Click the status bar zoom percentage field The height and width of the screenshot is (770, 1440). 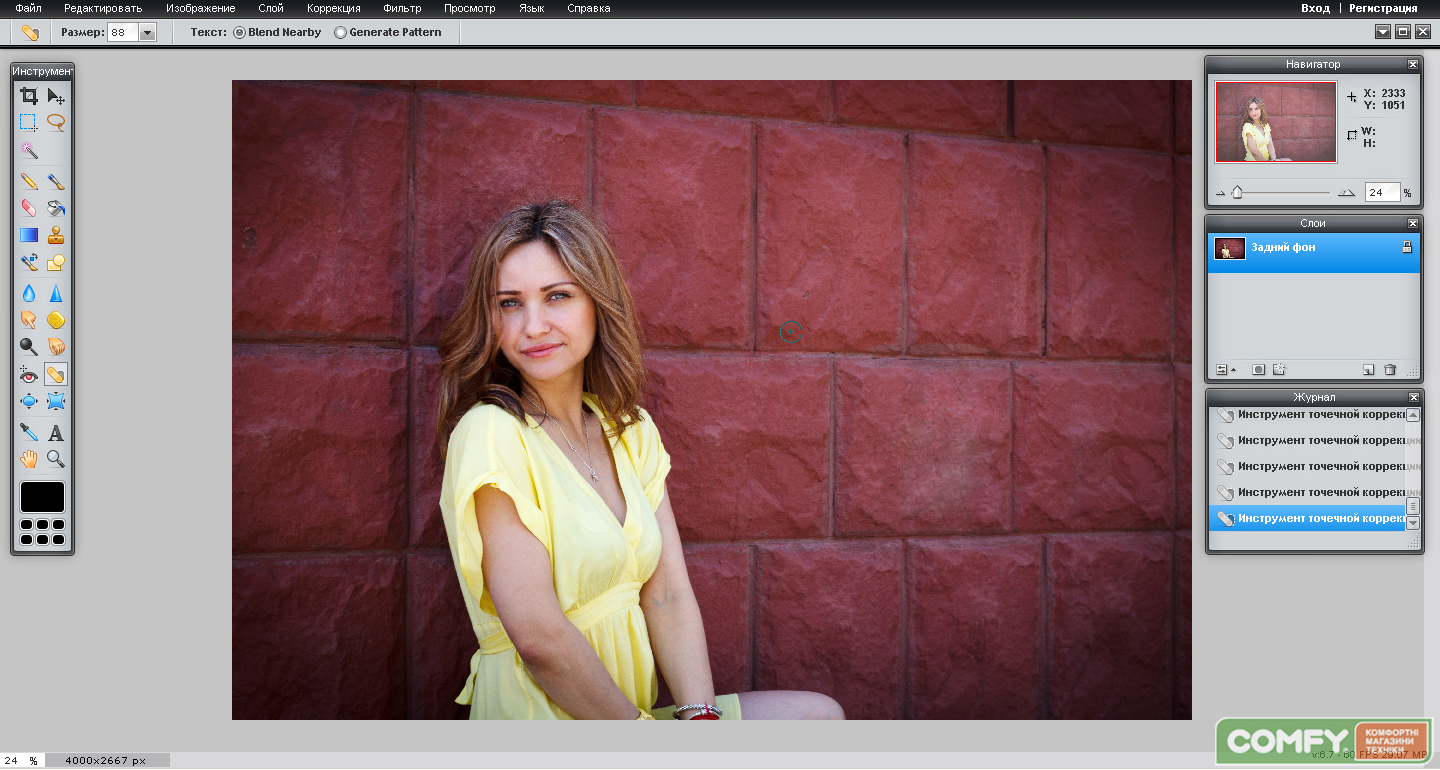point(21,761)
